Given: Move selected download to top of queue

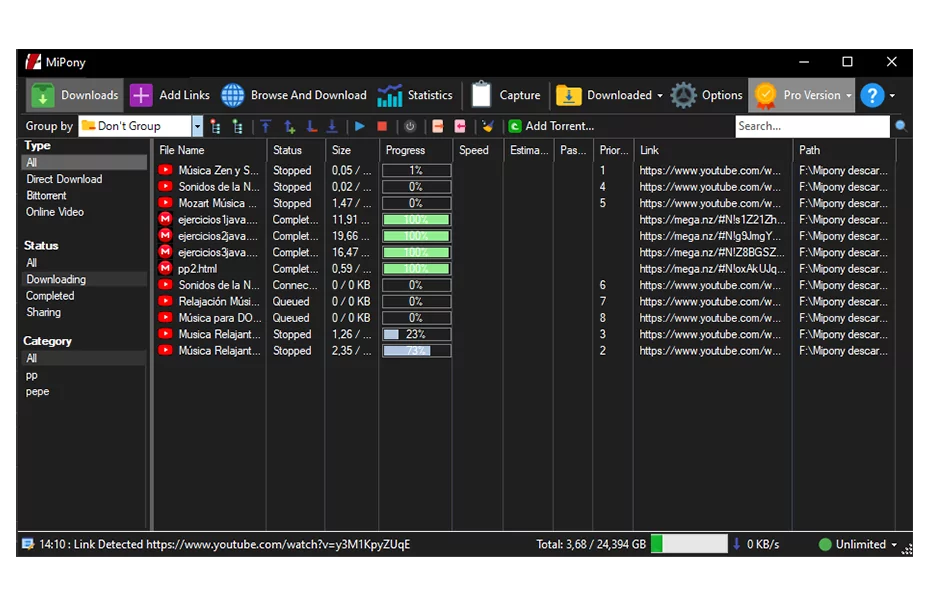Looking at the screenshot, I should coord(266,127).
